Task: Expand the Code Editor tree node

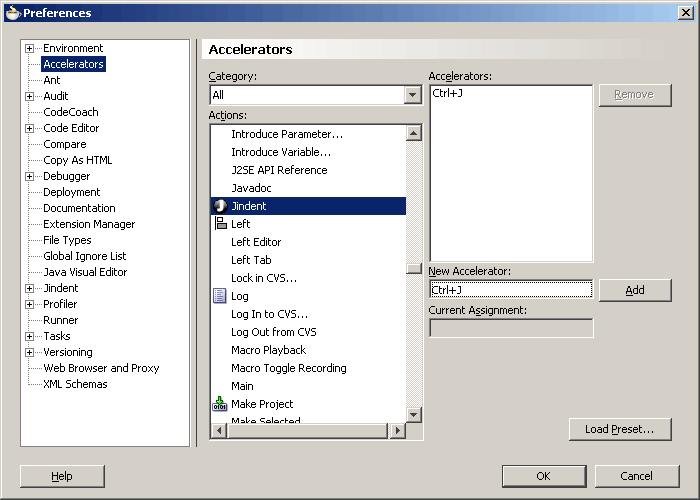Action: 30,128
